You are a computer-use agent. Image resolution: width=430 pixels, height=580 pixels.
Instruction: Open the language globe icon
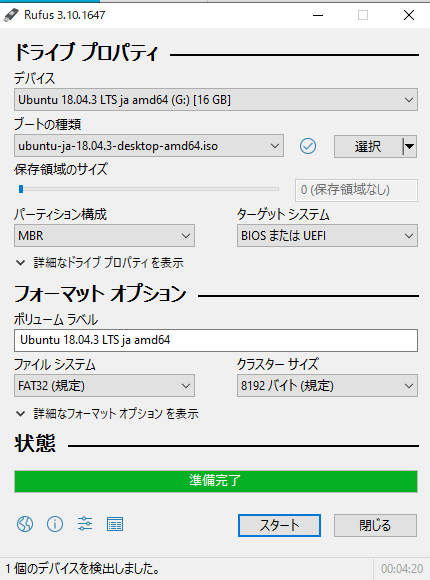25,524
